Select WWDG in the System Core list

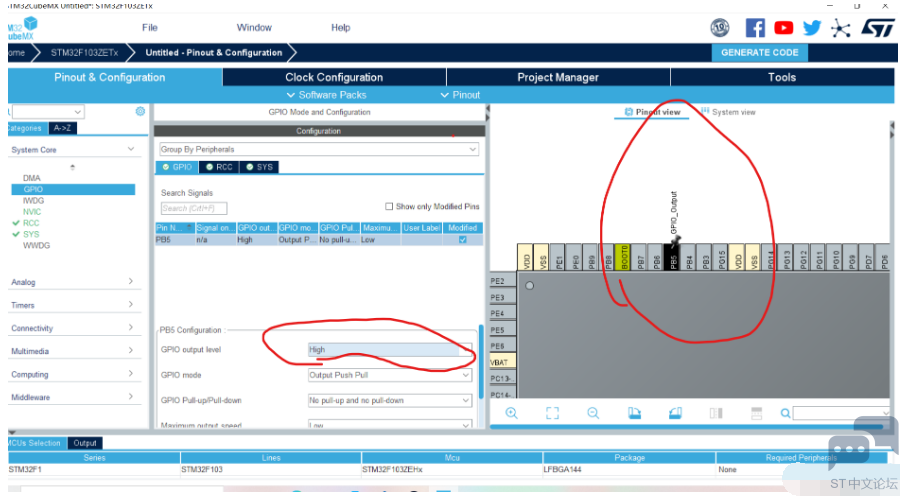pyautogui.click(x=36, y=245)
